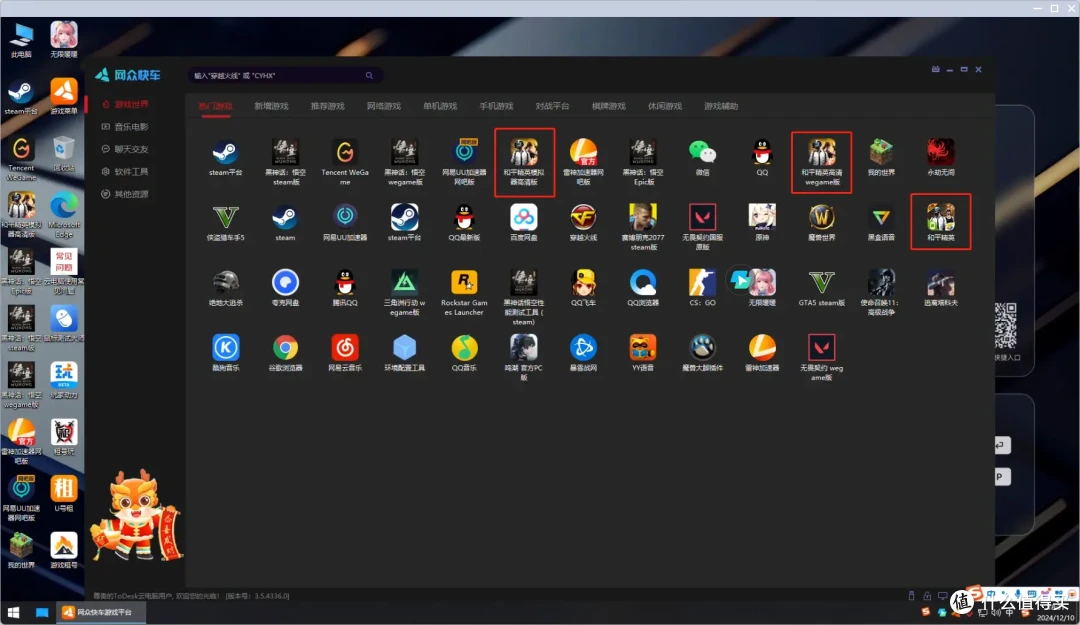Switch to the 新增游戏 tab

(271, 106)
